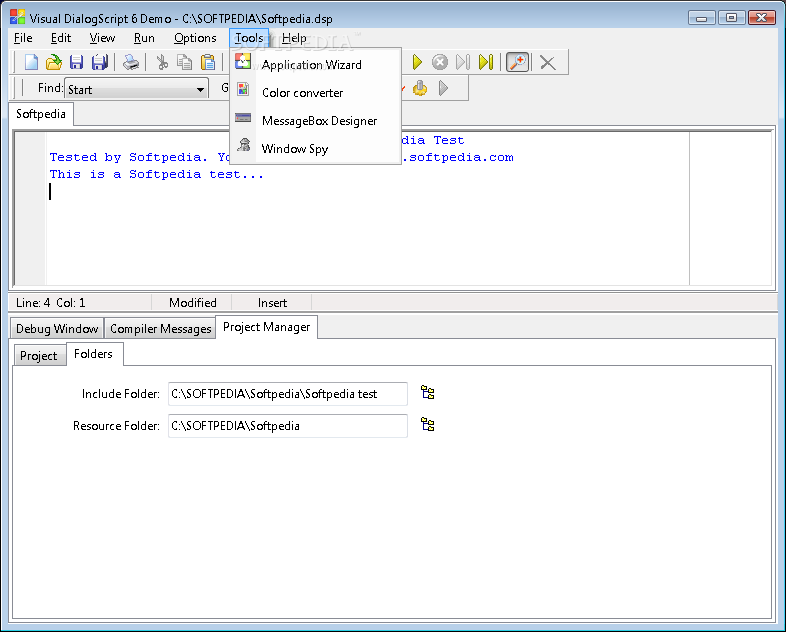The height and width of the screenshot is (632, 786).
Task: Run the script with yellow play icon
Action: [417, 62]
